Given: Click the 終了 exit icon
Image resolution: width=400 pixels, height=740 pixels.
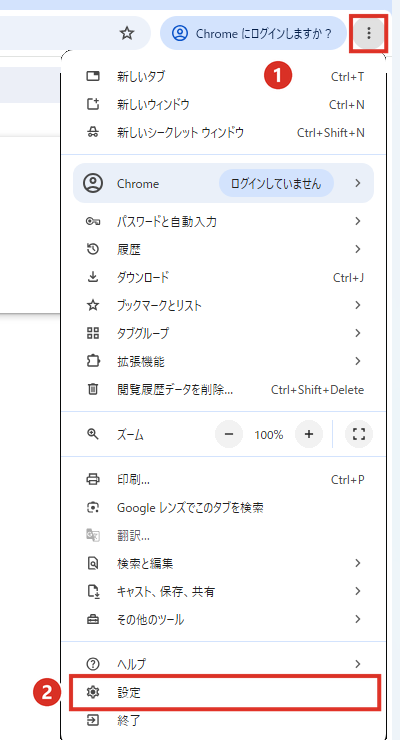Looking at the screenshot, I should pos(93,721).
